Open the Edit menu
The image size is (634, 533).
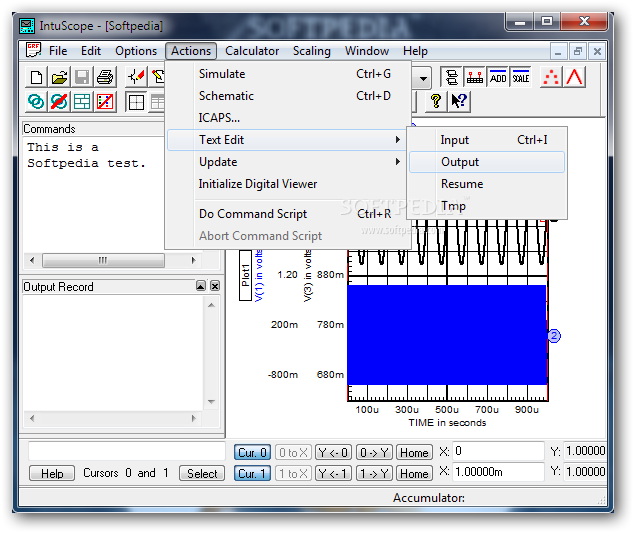91,51
